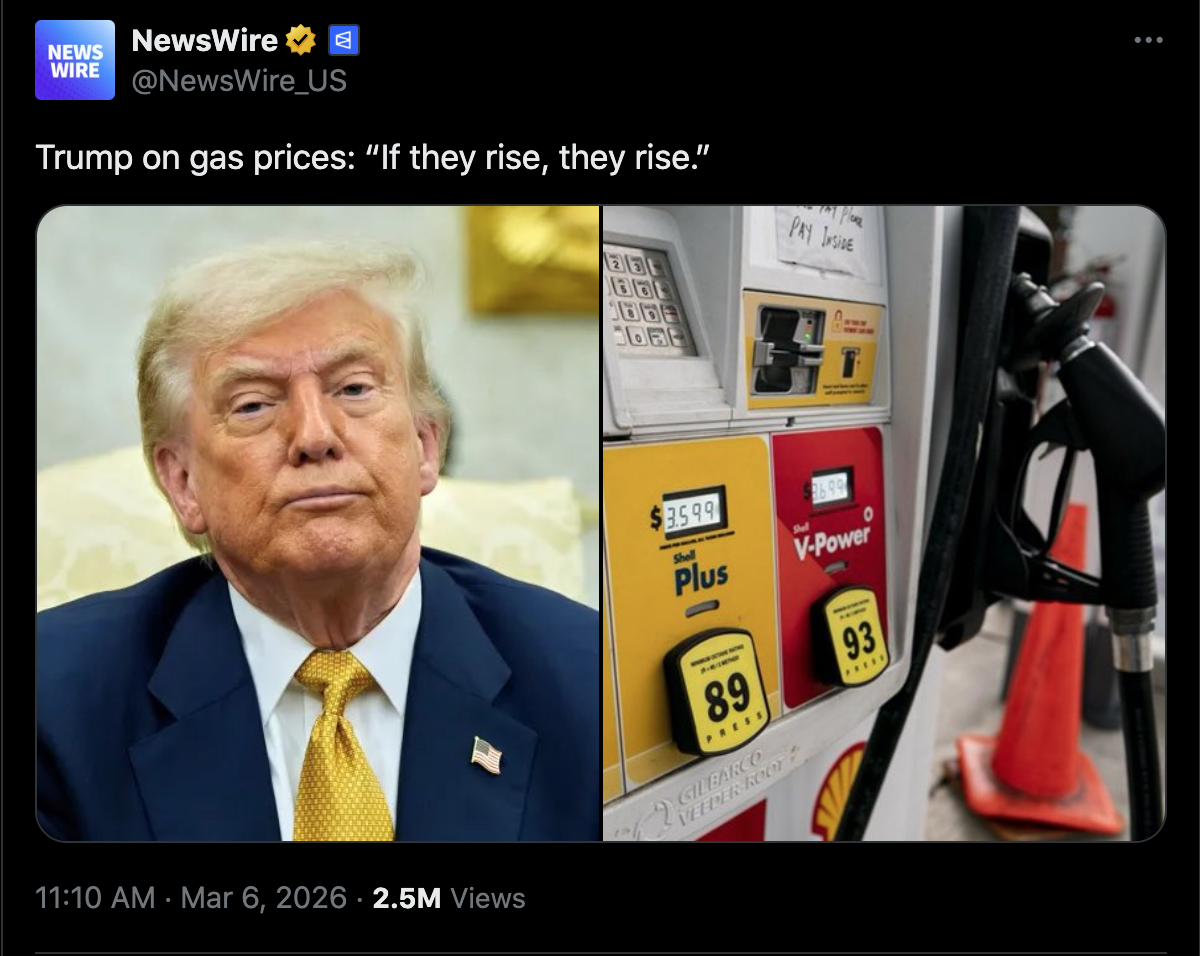Visit the @NewsWire_US handle
This screenshot has height=956, width=1200.
240,81
